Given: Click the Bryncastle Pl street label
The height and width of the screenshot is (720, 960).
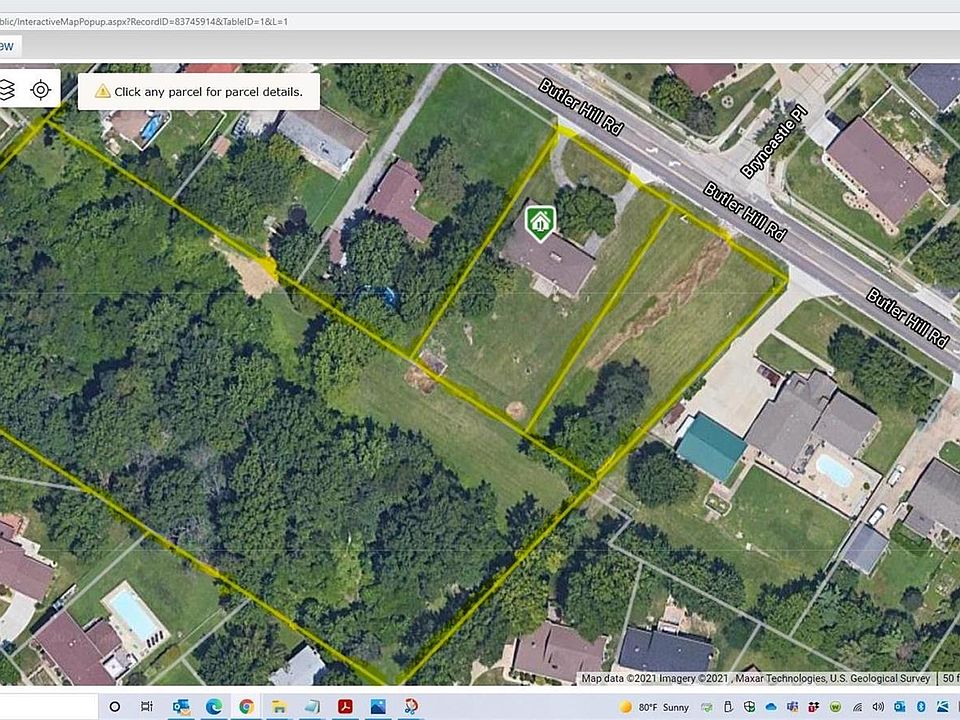Looking at the screenshot, I should pos(774,142).
